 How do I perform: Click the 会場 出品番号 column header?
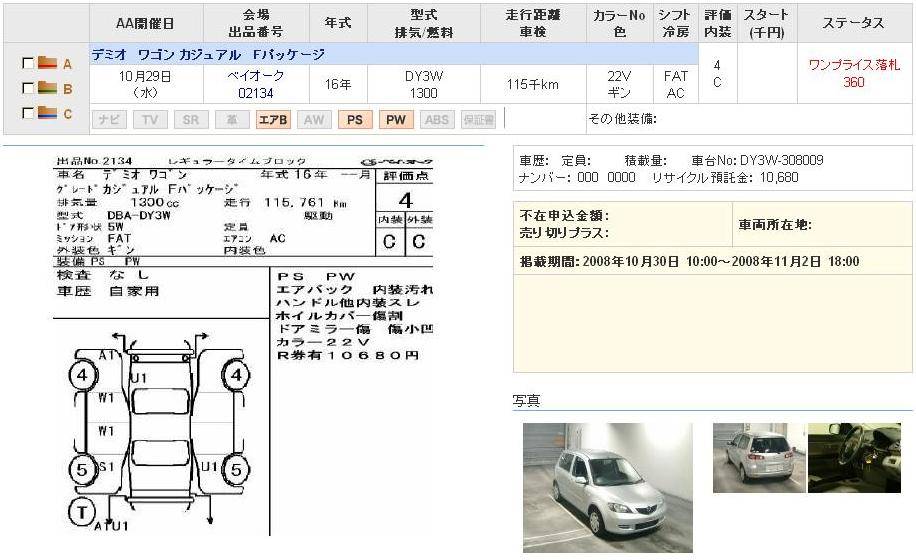pyautogui.click(x=256, y=23)
